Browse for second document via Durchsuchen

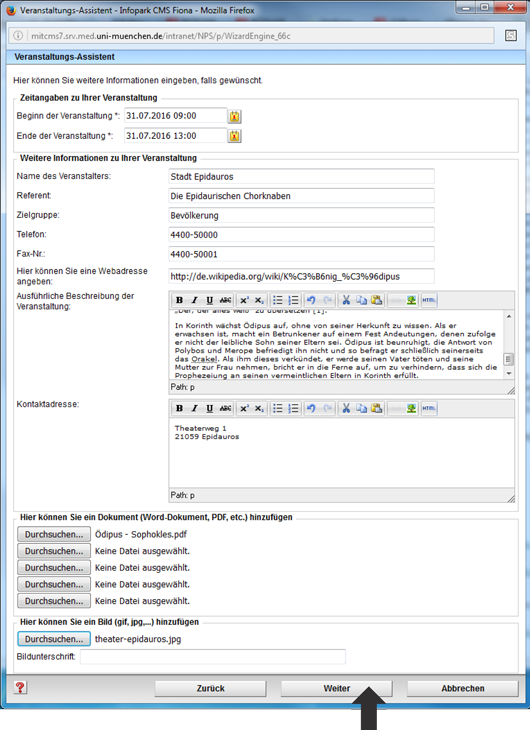pos(54,551)
